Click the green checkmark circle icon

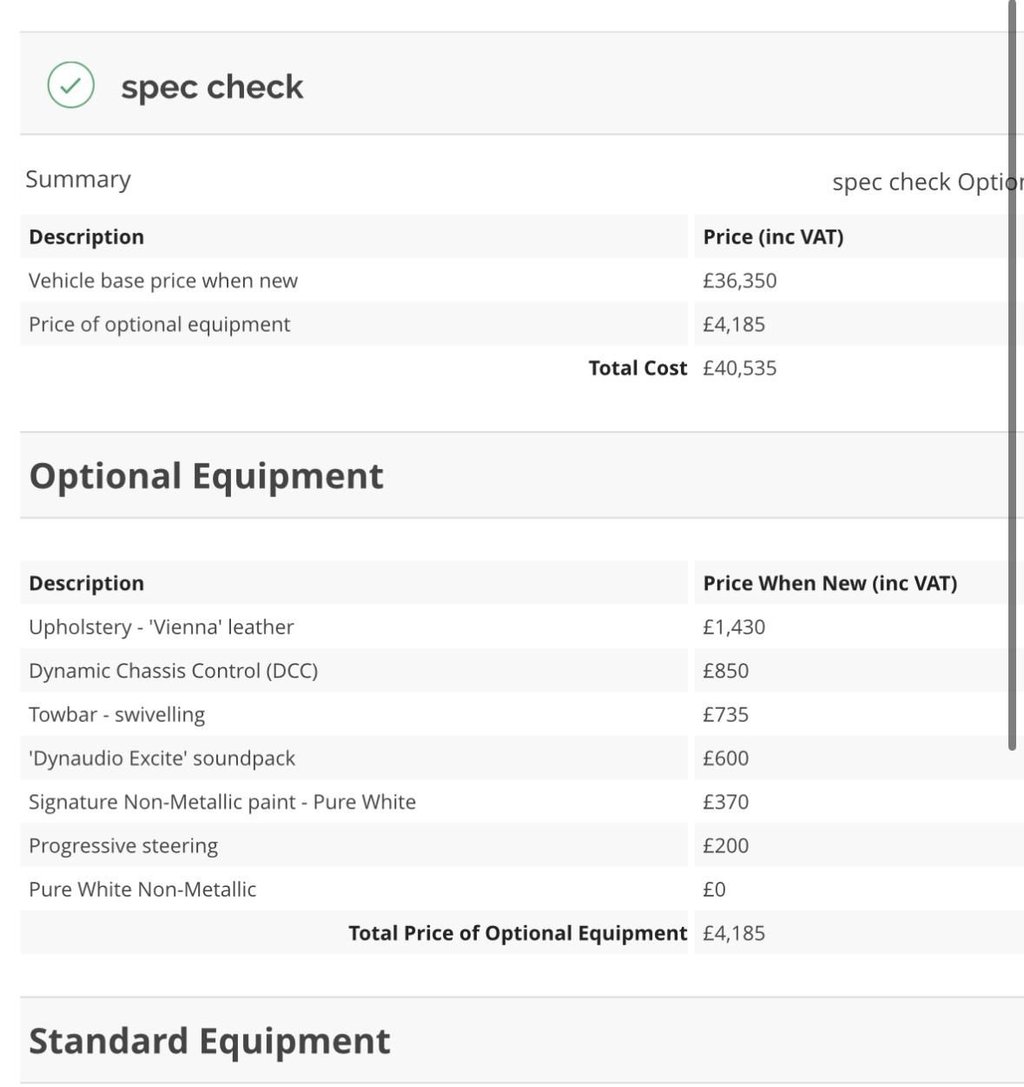[x=71, y=86]
